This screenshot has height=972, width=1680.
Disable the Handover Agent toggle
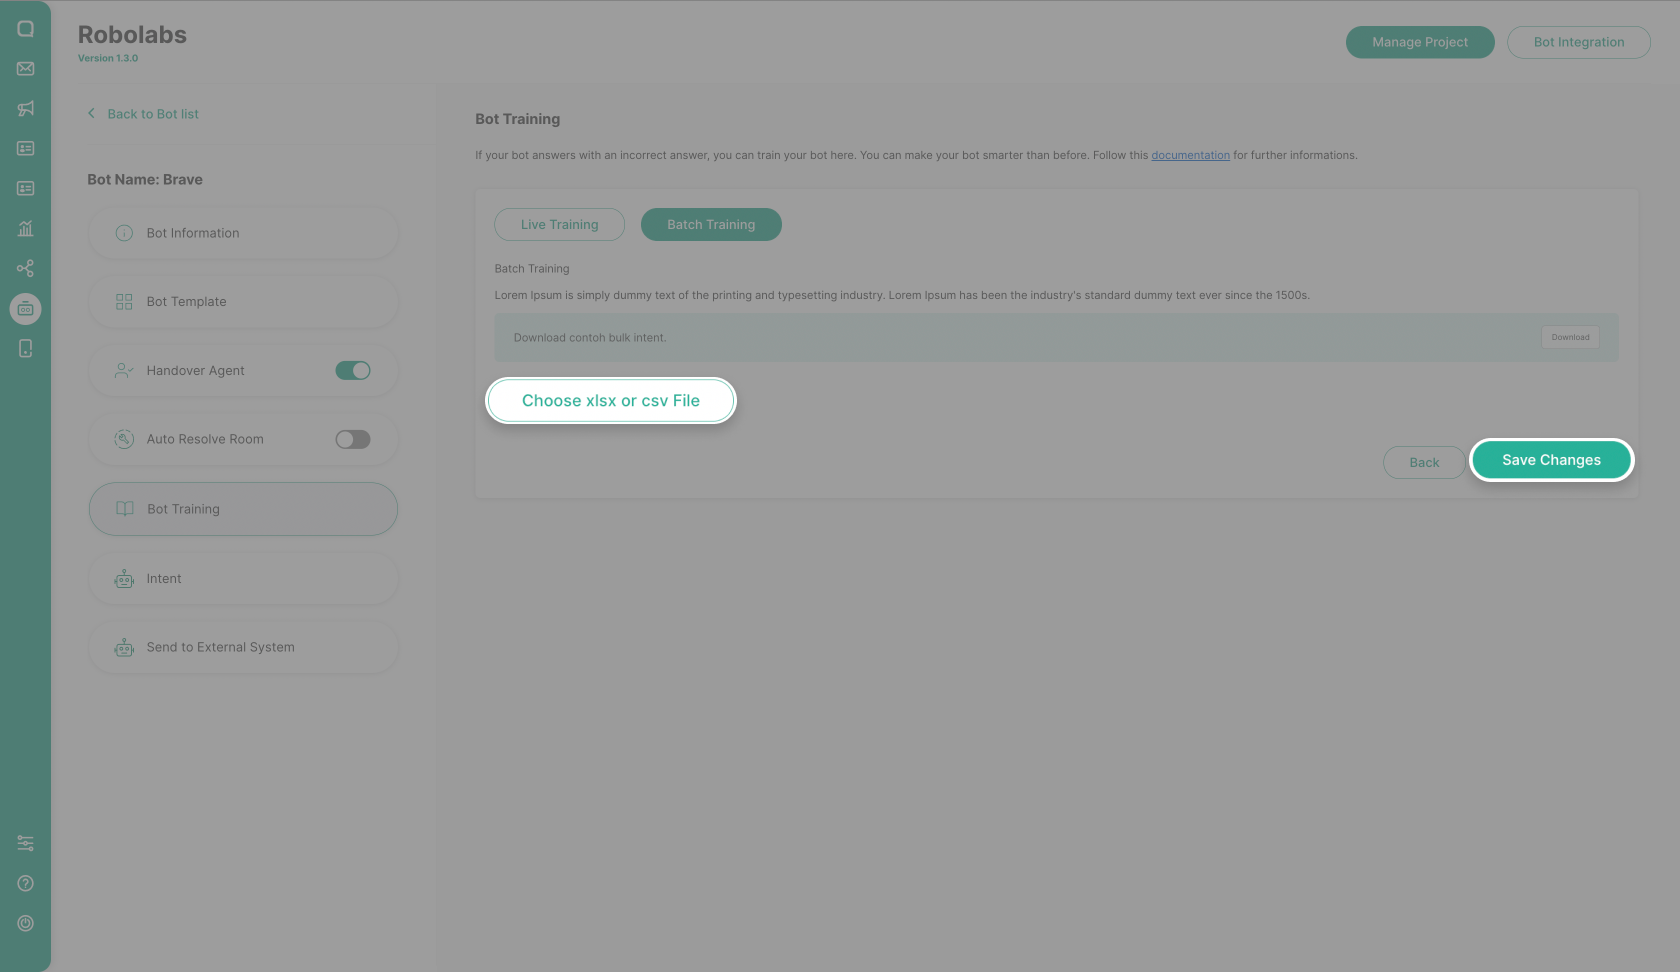click(352, 370)
